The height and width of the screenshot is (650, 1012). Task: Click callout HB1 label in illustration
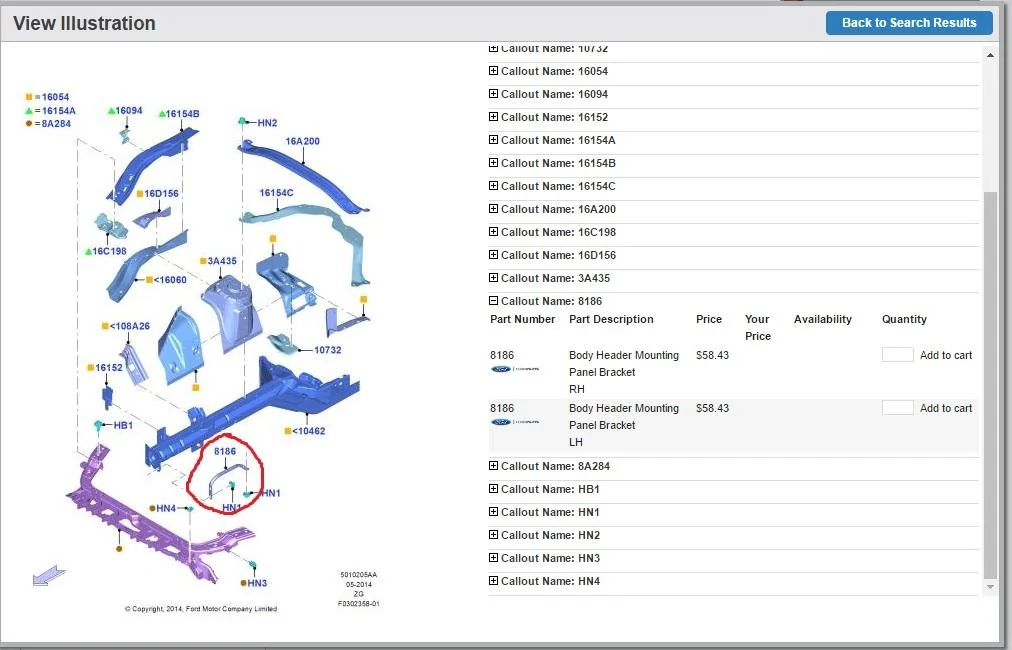click(x=123, y=425)
